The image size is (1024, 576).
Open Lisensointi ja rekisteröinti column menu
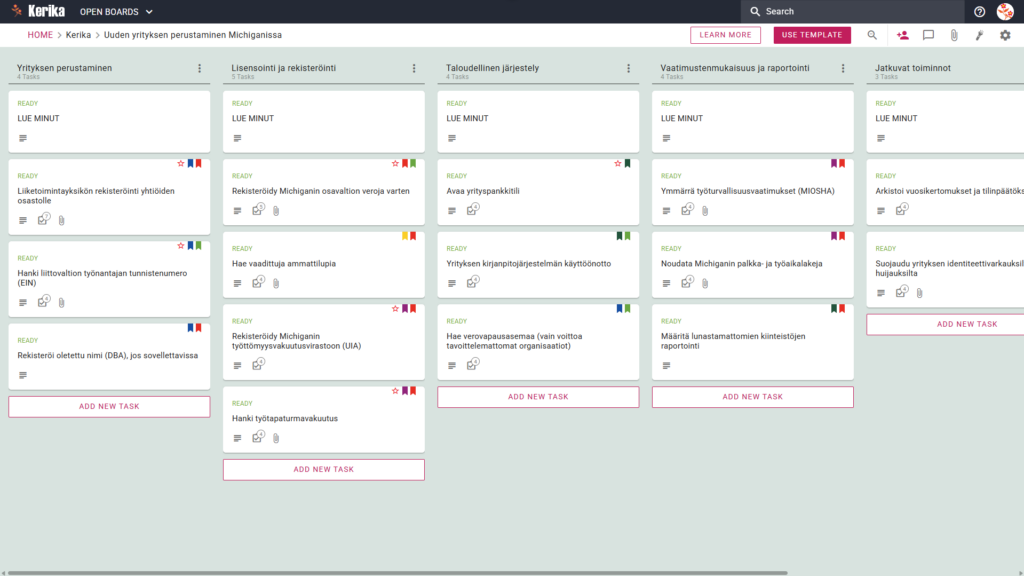tap(414, 68)
